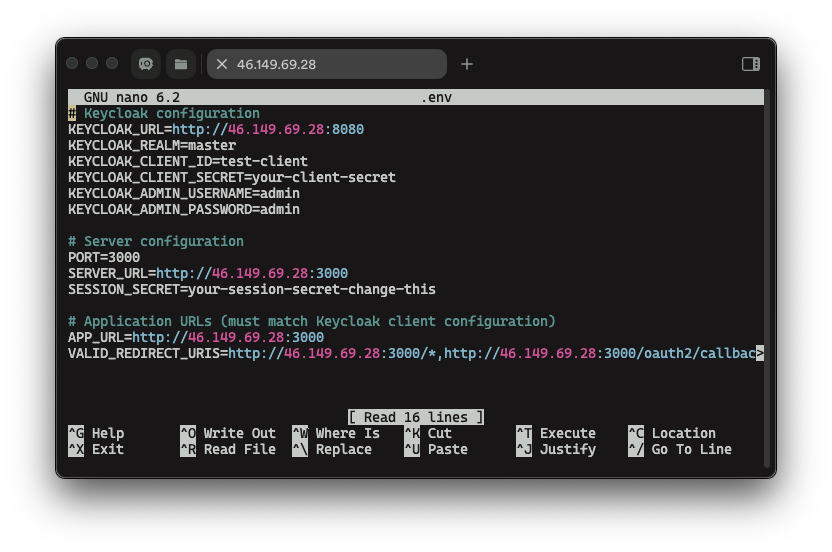The image size is (832, 552).
Task: Click the Server configuration comment
Action: (x=156, y=241)
